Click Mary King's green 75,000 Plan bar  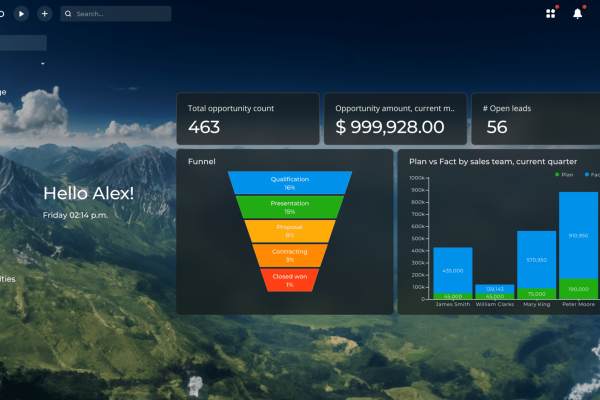click(536, 294)
